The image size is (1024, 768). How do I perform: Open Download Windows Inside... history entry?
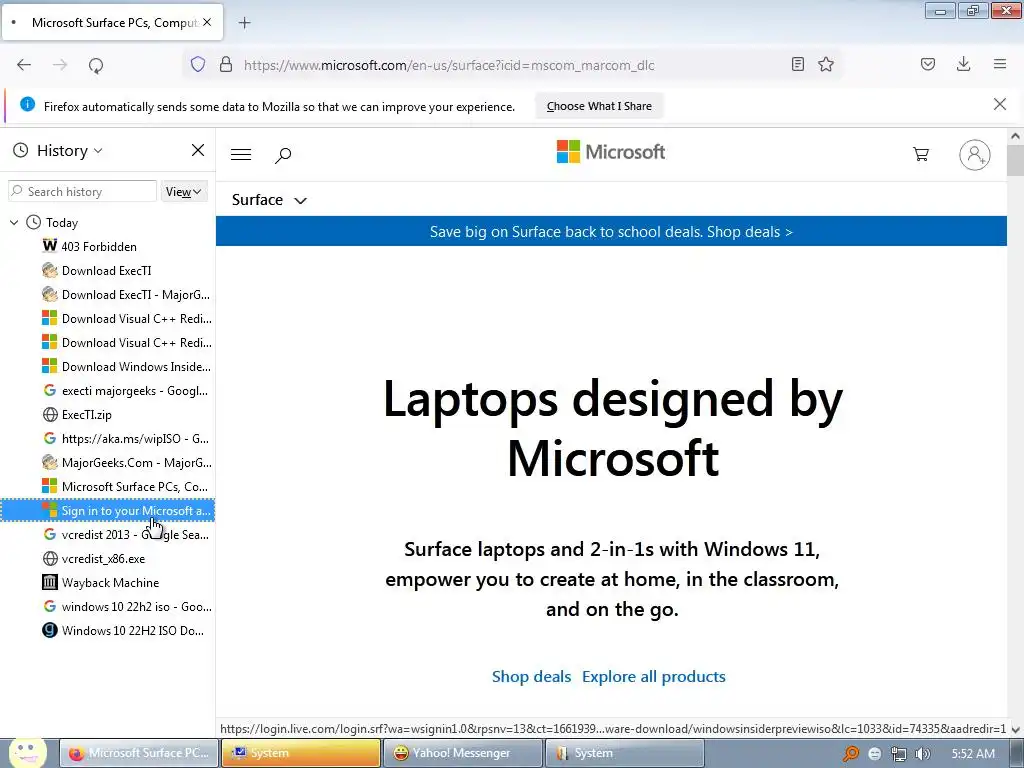click(x=107, y=367)
